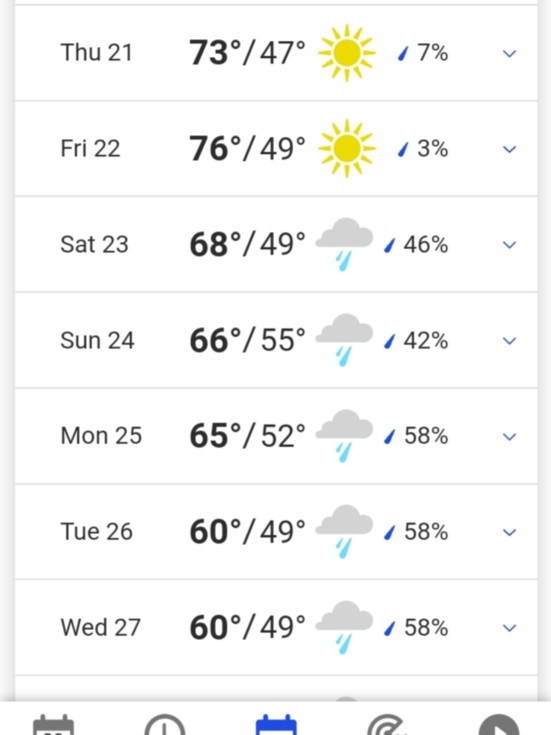The image size is (551, 735).
Task: Open the radar tab in bottom bar
Action: pyautogui.click(x=387, y=725)
